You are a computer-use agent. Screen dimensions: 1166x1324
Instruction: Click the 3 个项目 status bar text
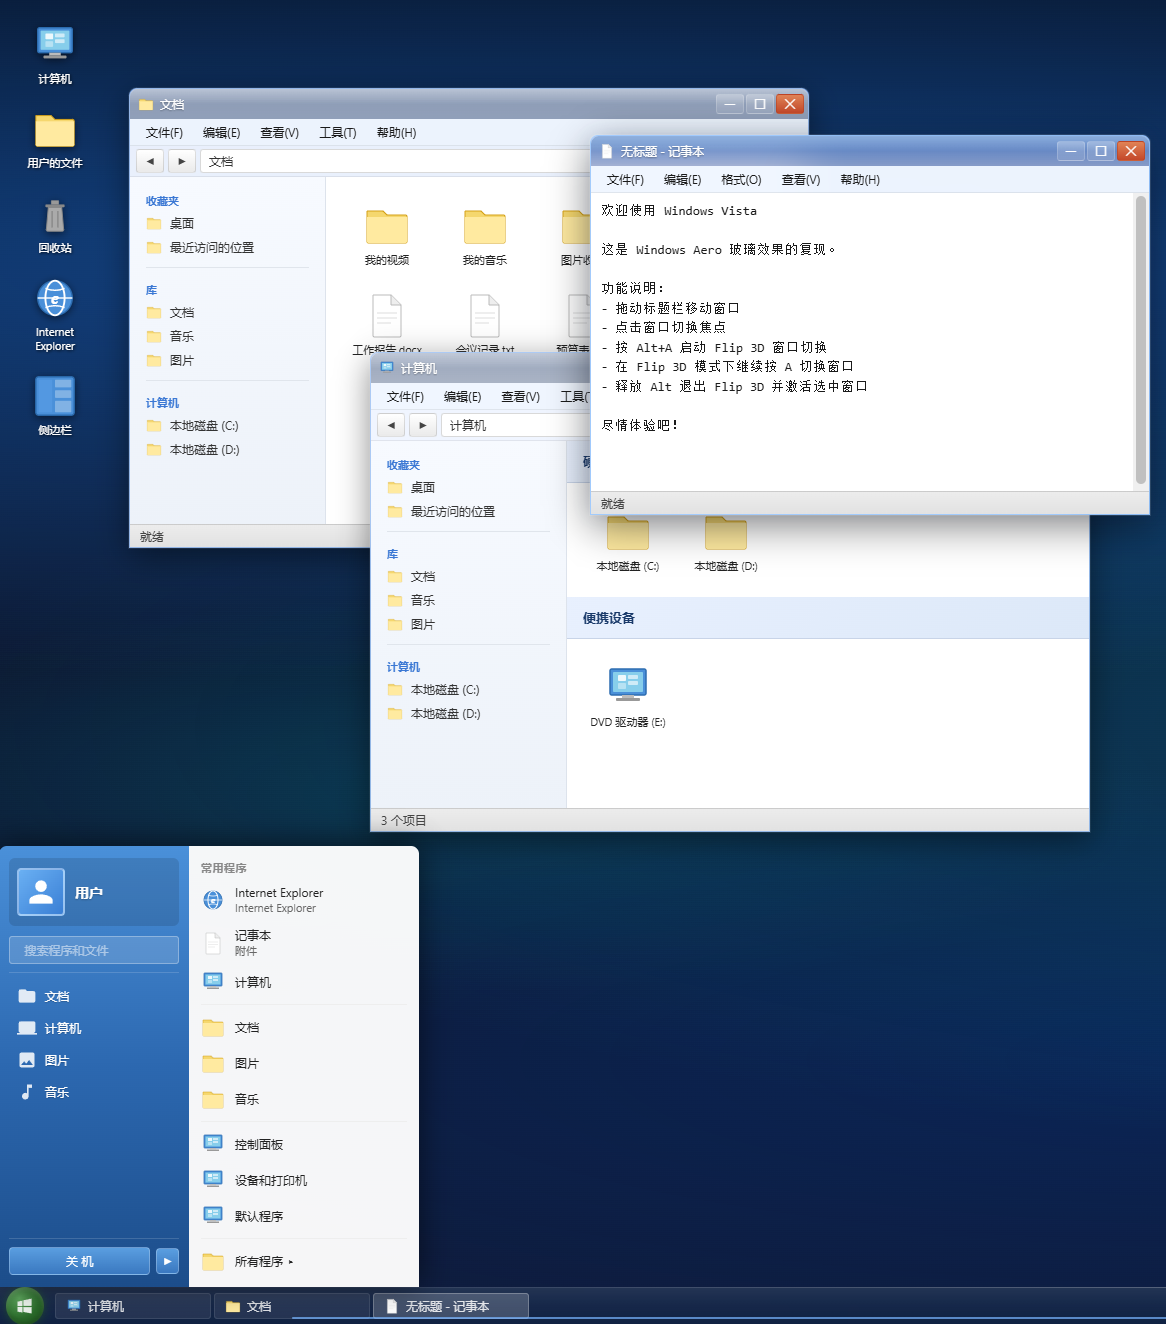(x=403, y=820)
